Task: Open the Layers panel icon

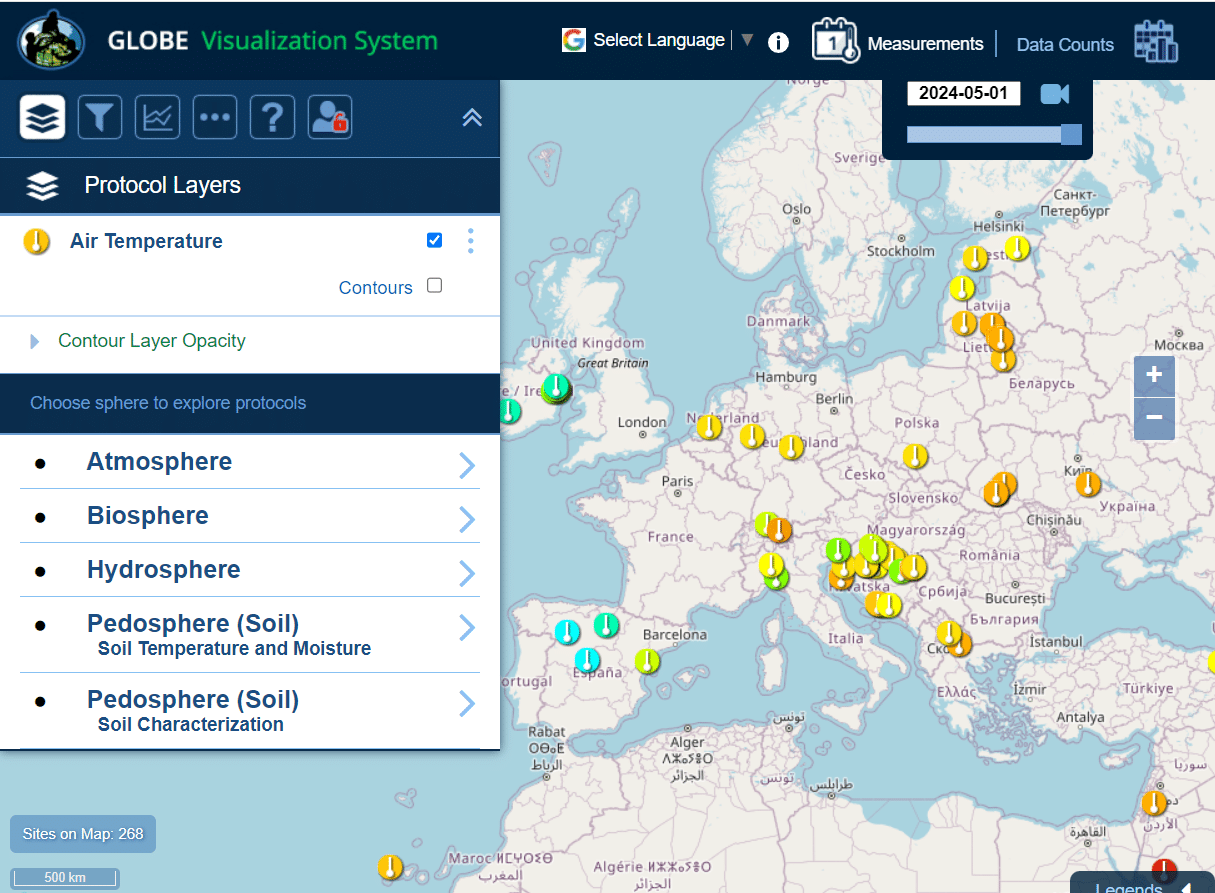Action: pos(42,118)
